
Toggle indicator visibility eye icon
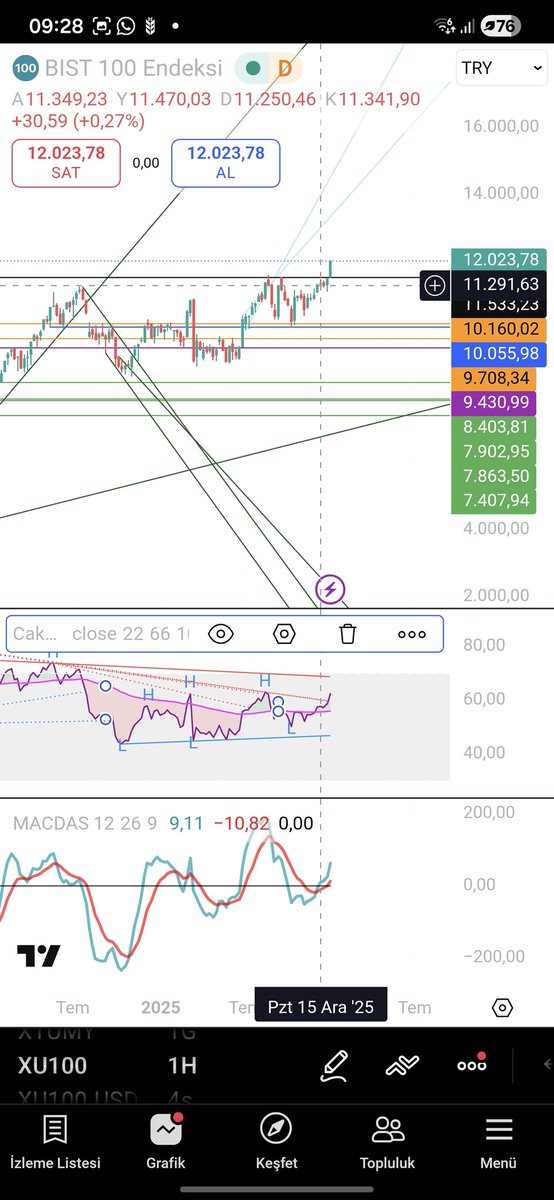(221, 634)
